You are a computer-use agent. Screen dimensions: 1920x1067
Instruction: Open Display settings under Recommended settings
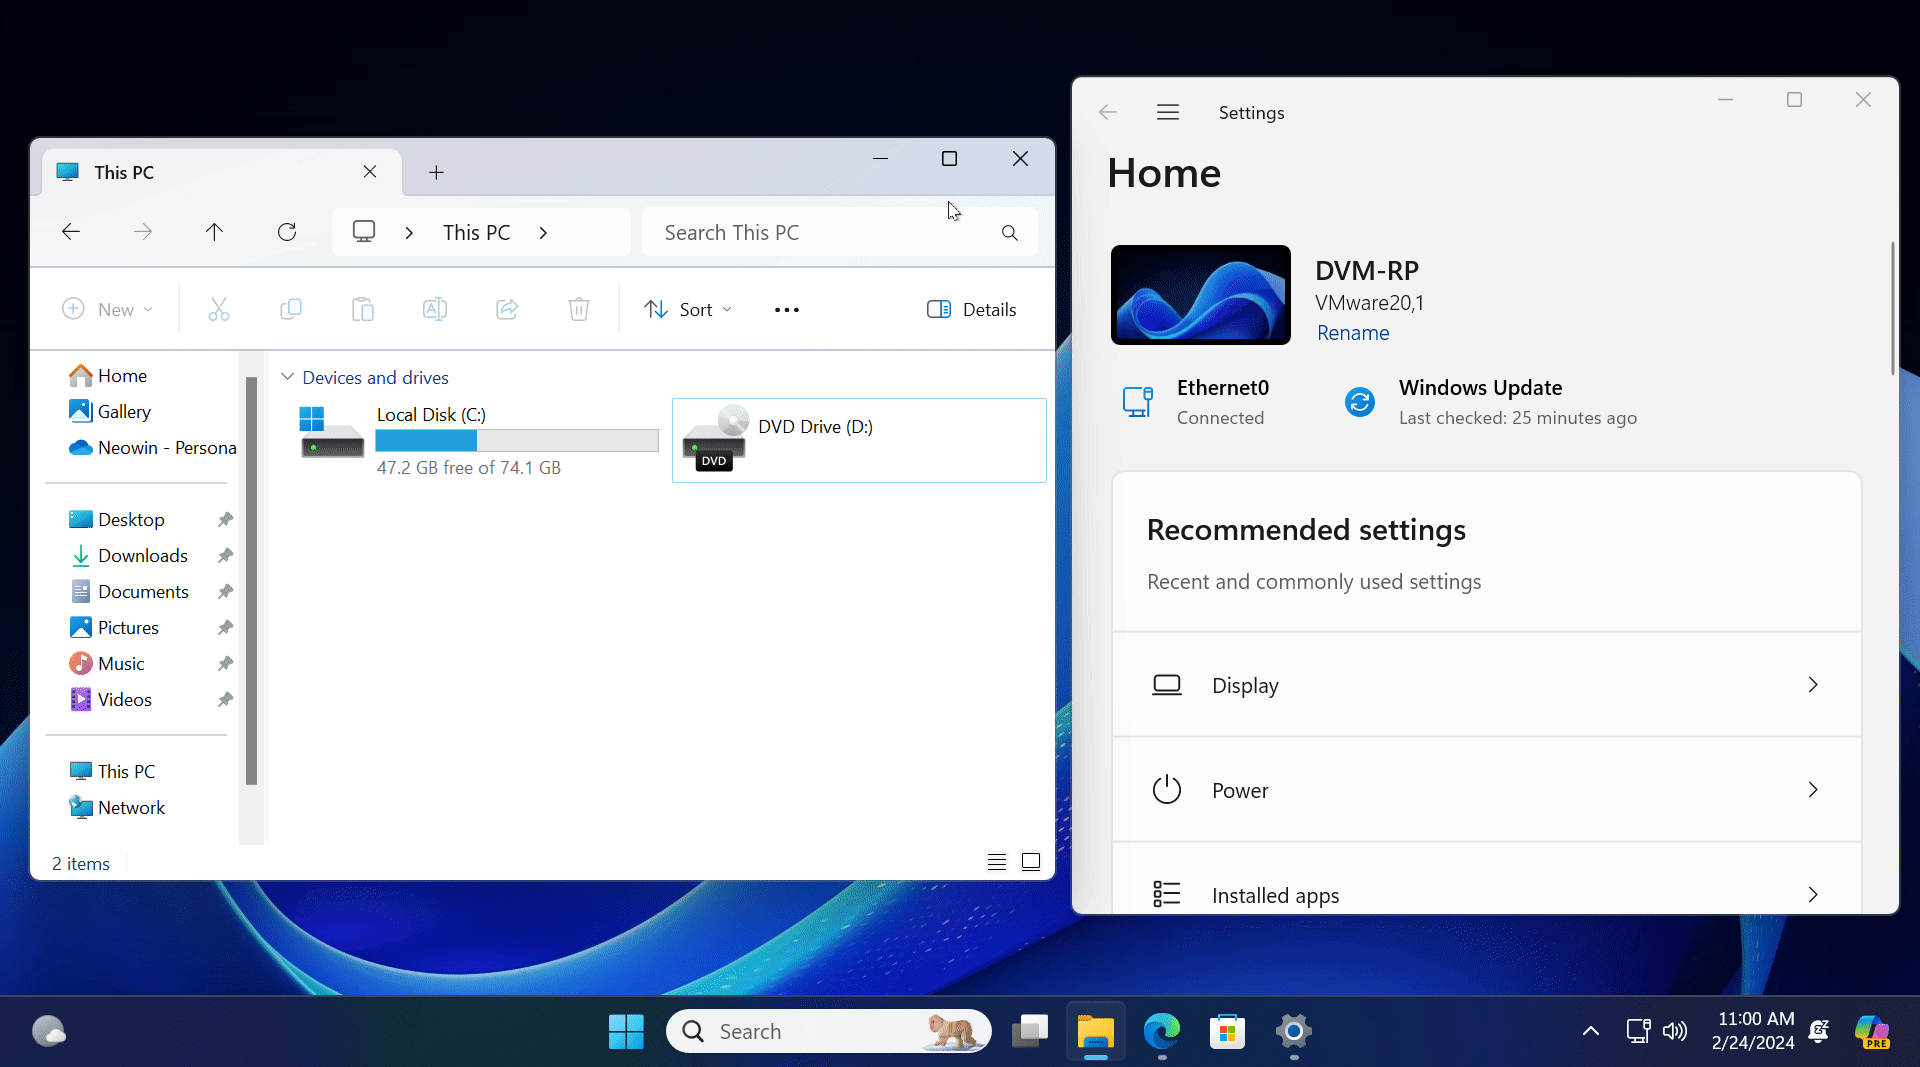[1486, 685]
